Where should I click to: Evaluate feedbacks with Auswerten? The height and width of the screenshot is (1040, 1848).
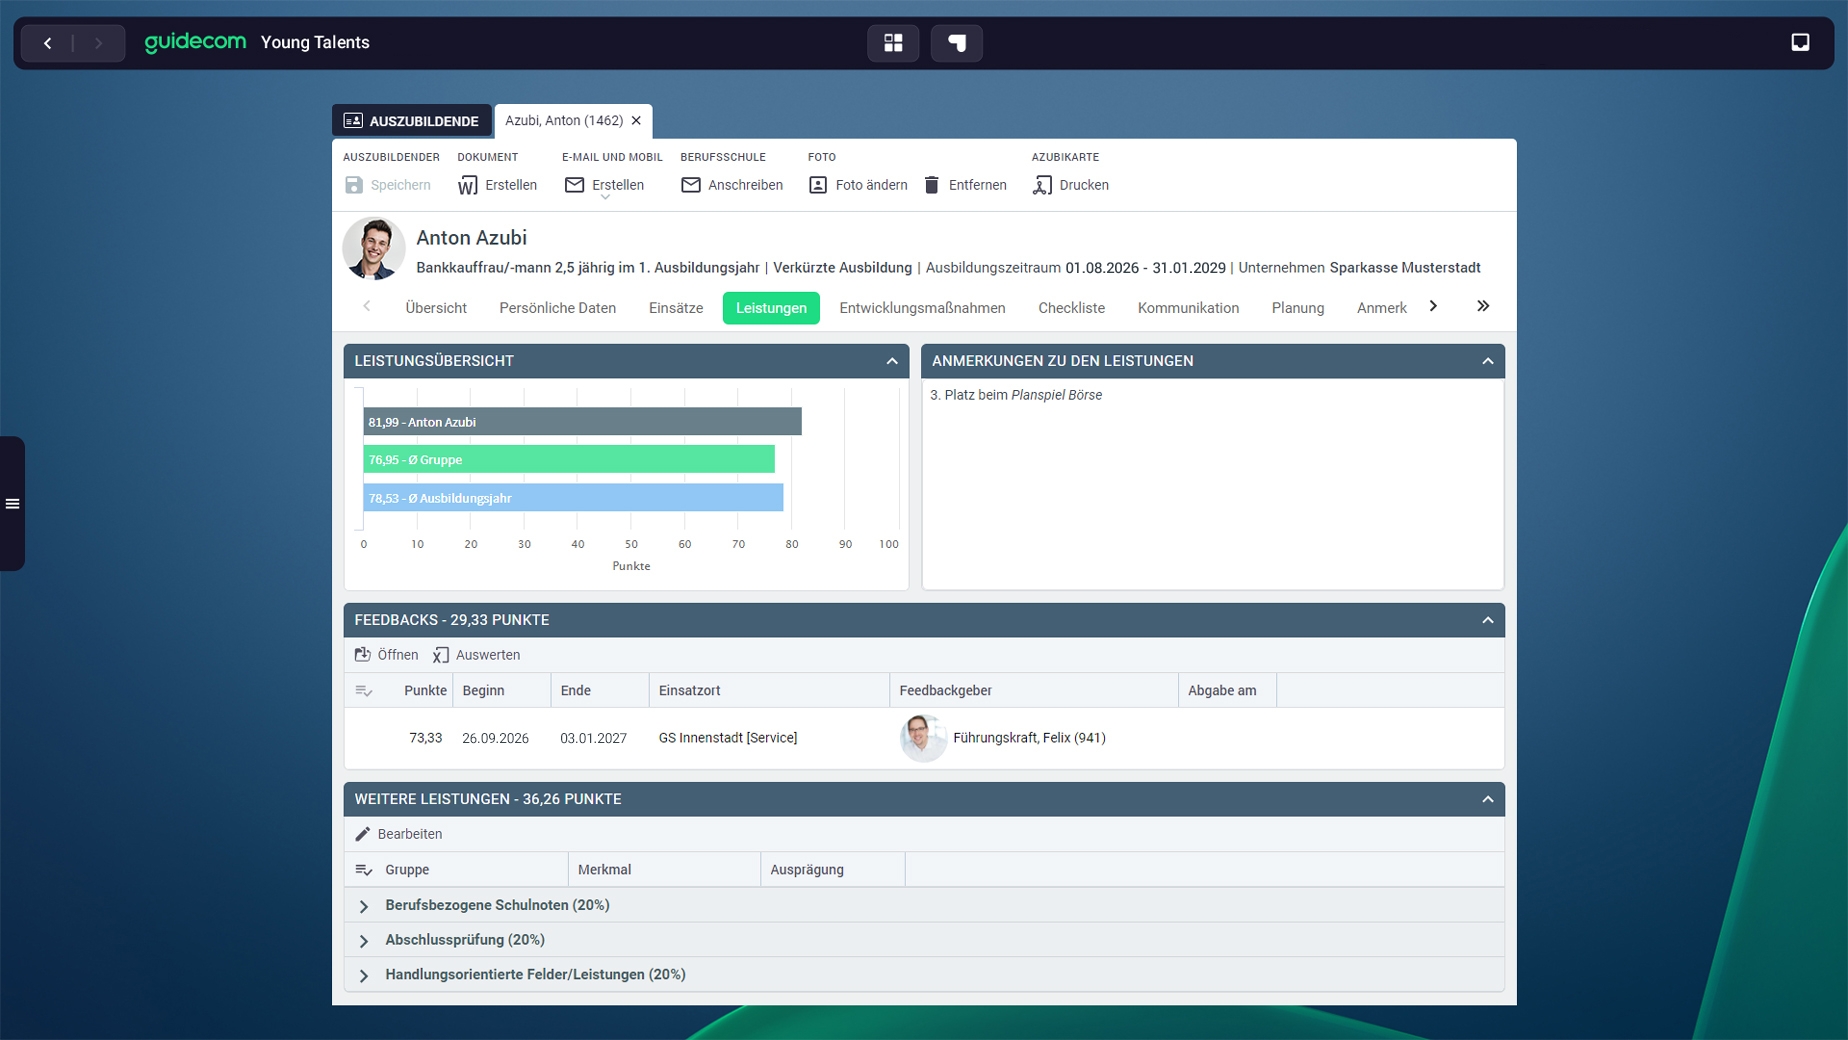pyautogui.click(x=476, y=655)
